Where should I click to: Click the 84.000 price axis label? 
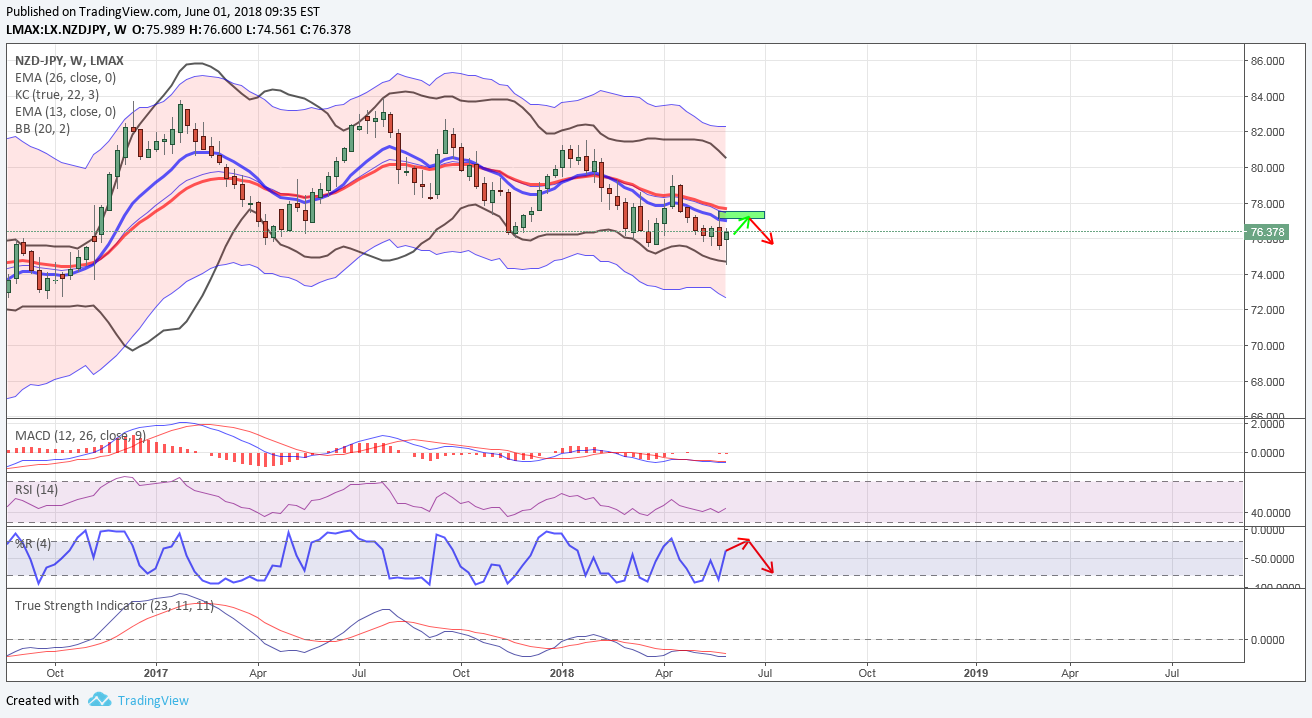[x=1267, y=97]
